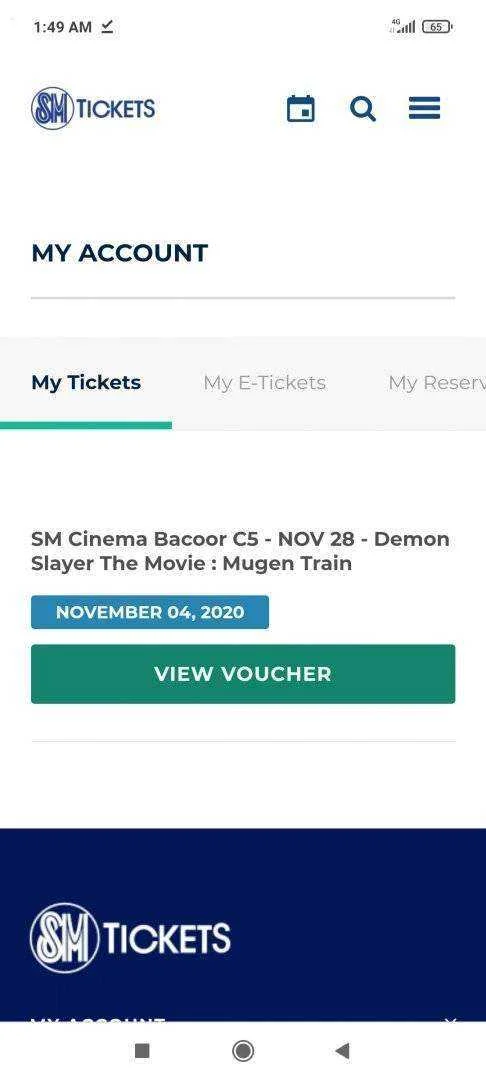
Task: Tap the Android recent apps square button
Action: pos(142,1050)
